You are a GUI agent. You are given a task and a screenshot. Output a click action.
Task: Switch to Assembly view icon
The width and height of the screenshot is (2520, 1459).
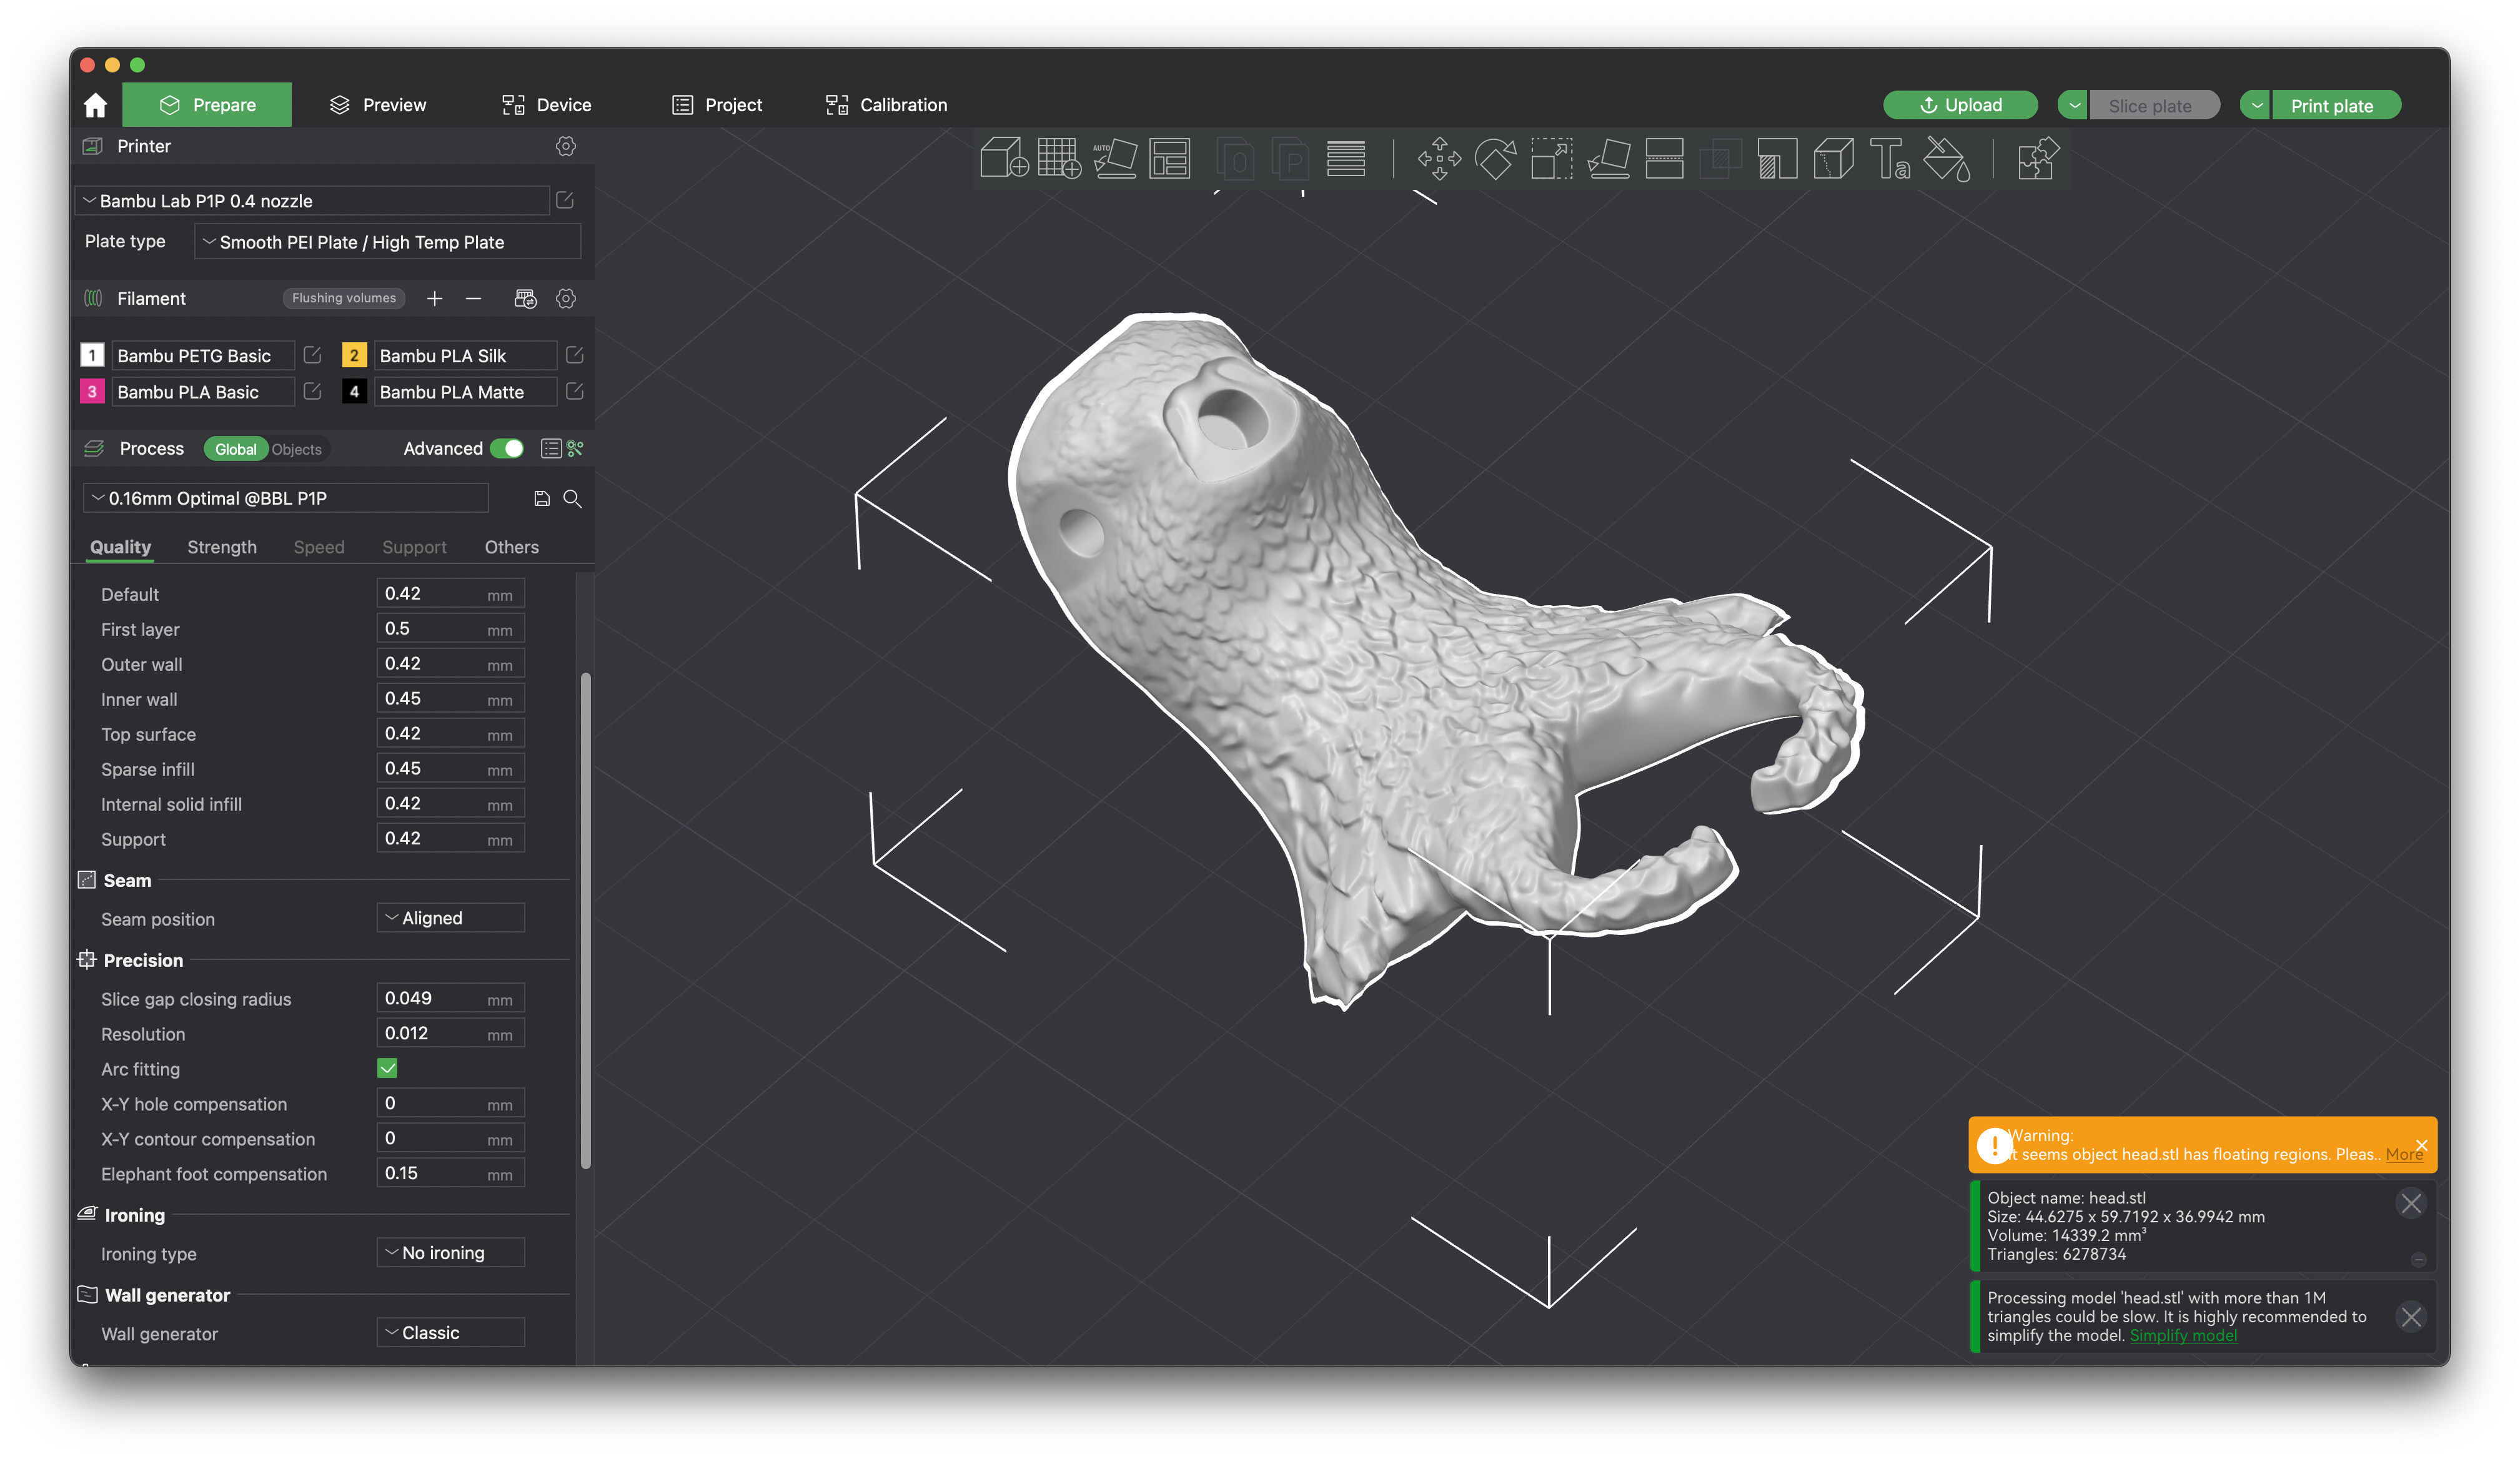pos(2038,158)
